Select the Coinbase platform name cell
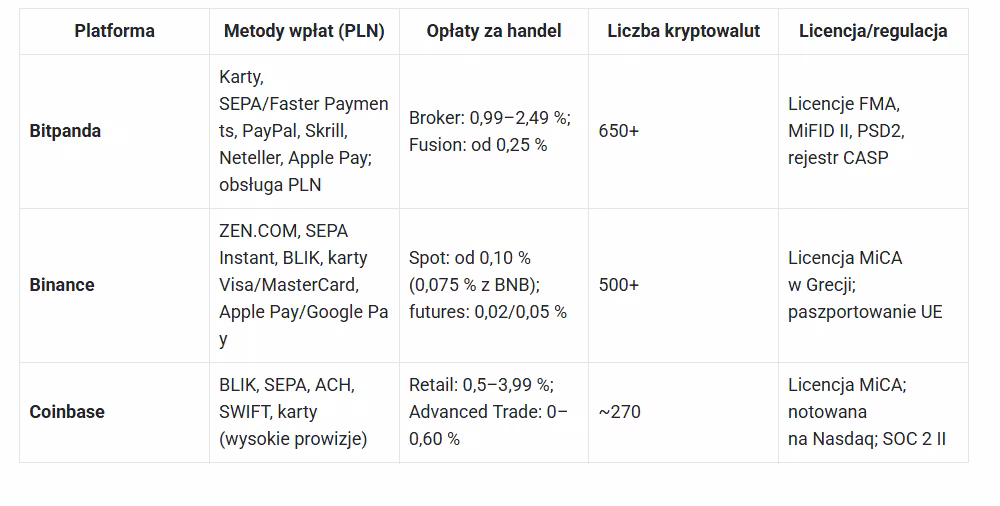Screen dimensions: 1000x506 click(x=67, y=412)
